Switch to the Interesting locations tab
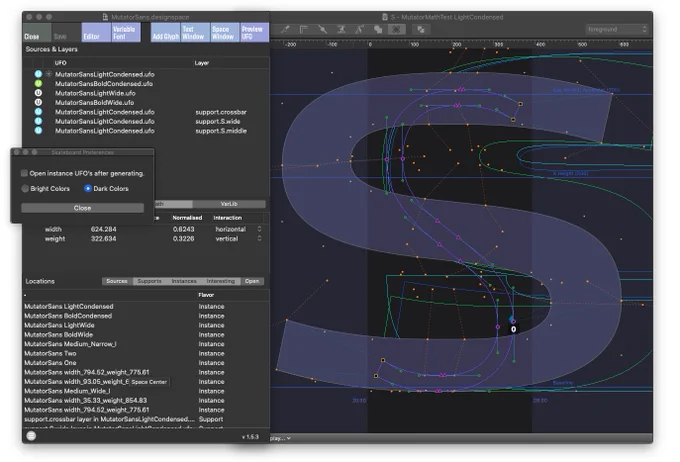Viewport: 680px width, 462px height. pyautogui.click(x=221, y=281)
